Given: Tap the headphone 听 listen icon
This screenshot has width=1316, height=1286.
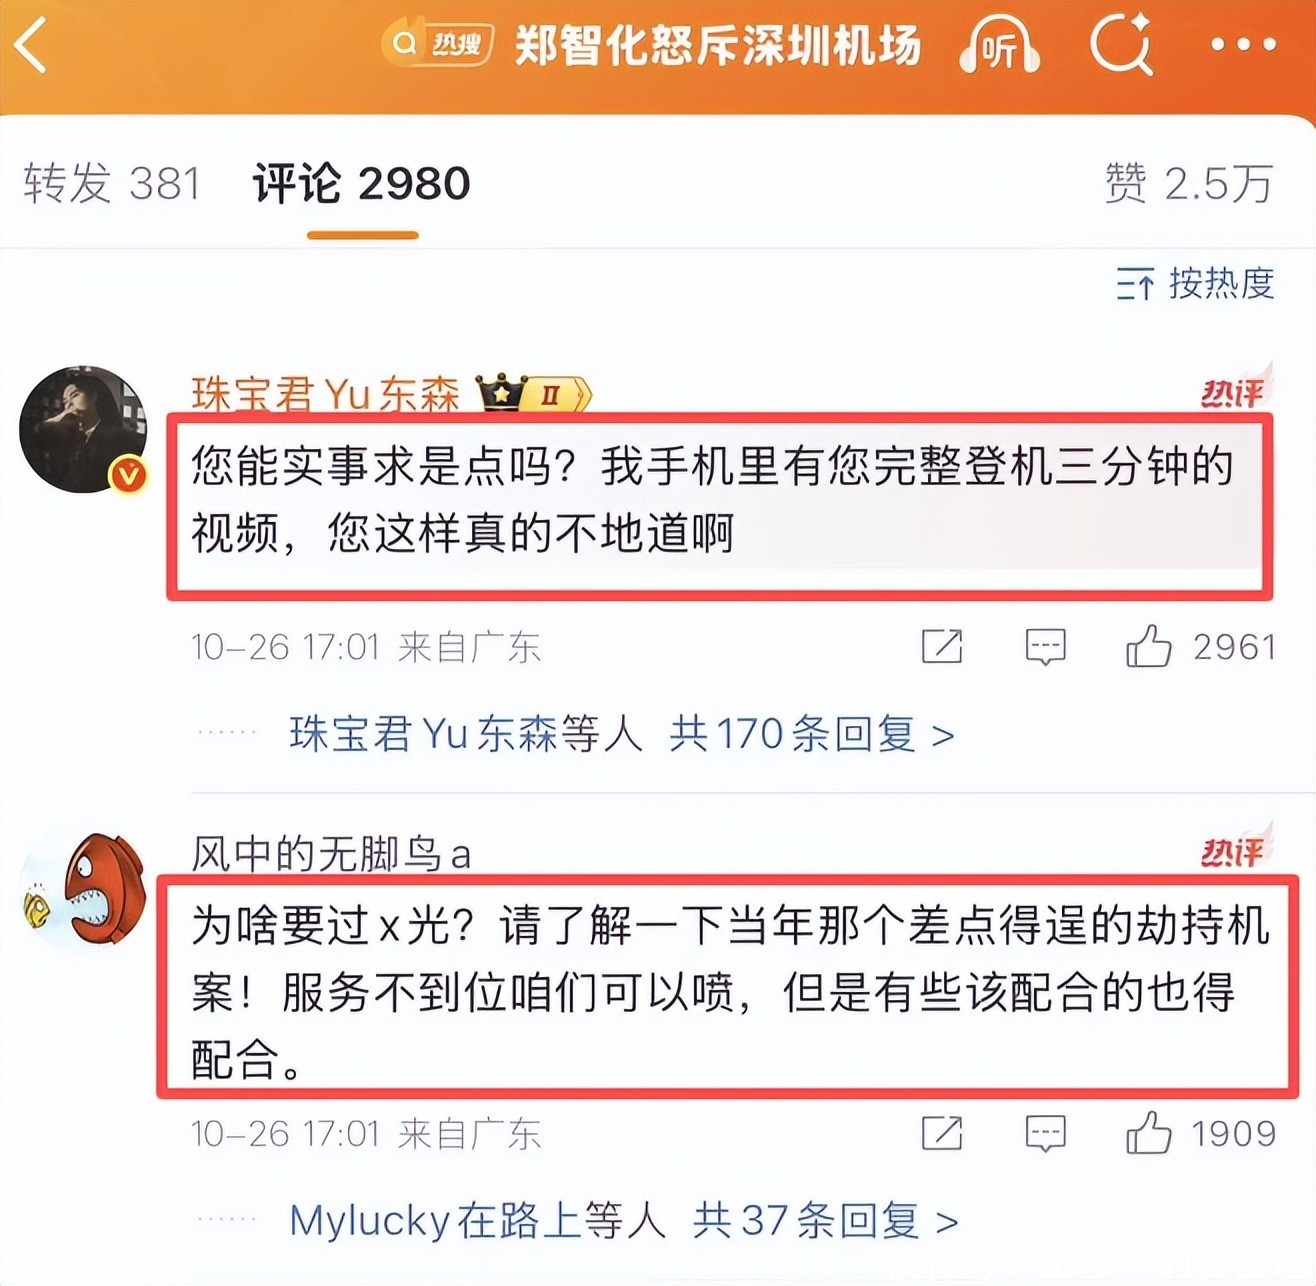Looking at the screenshot, I should click(x=998, y=46).
